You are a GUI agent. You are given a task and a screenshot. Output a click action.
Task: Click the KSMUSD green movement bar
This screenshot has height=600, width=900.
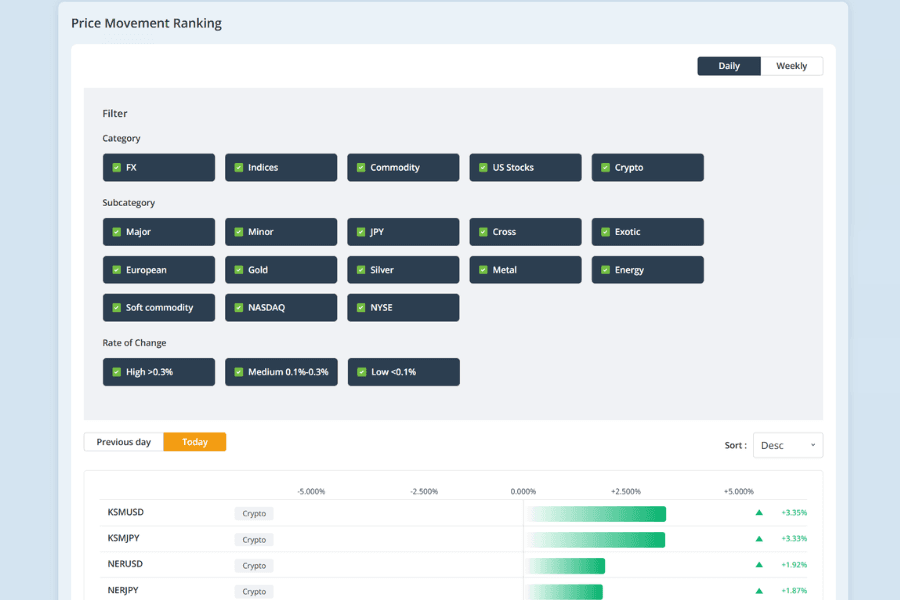coord(596,514)
